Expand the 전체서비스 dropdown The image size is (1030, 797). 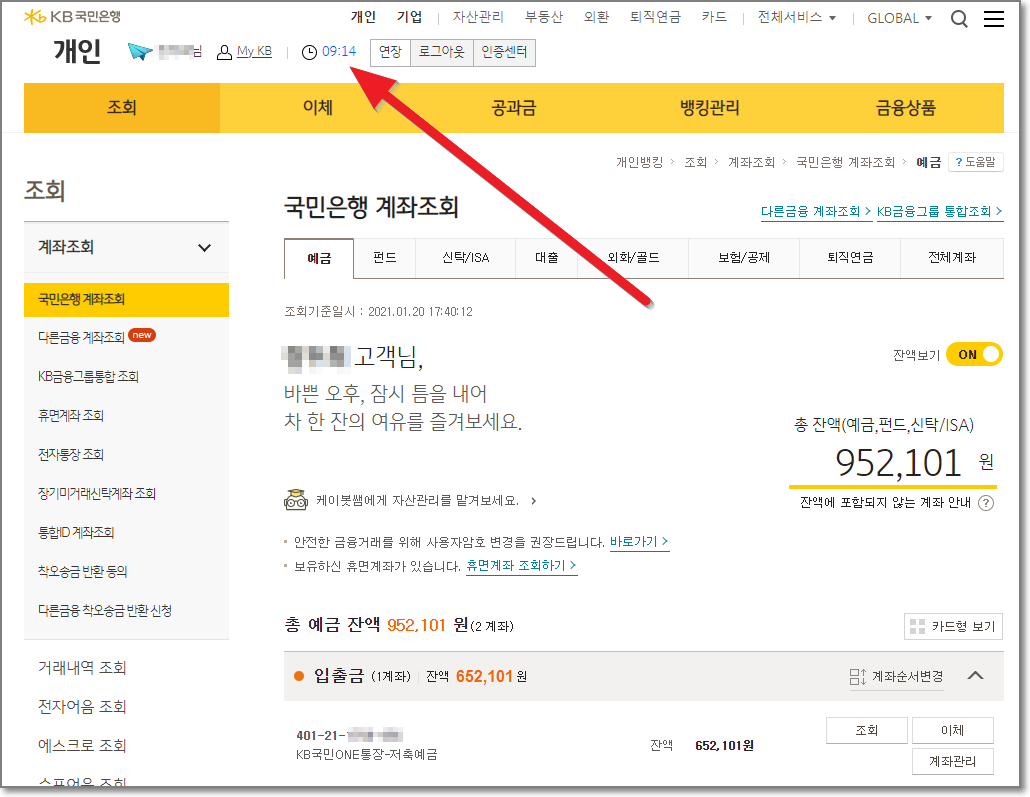(x=797, y=18)
